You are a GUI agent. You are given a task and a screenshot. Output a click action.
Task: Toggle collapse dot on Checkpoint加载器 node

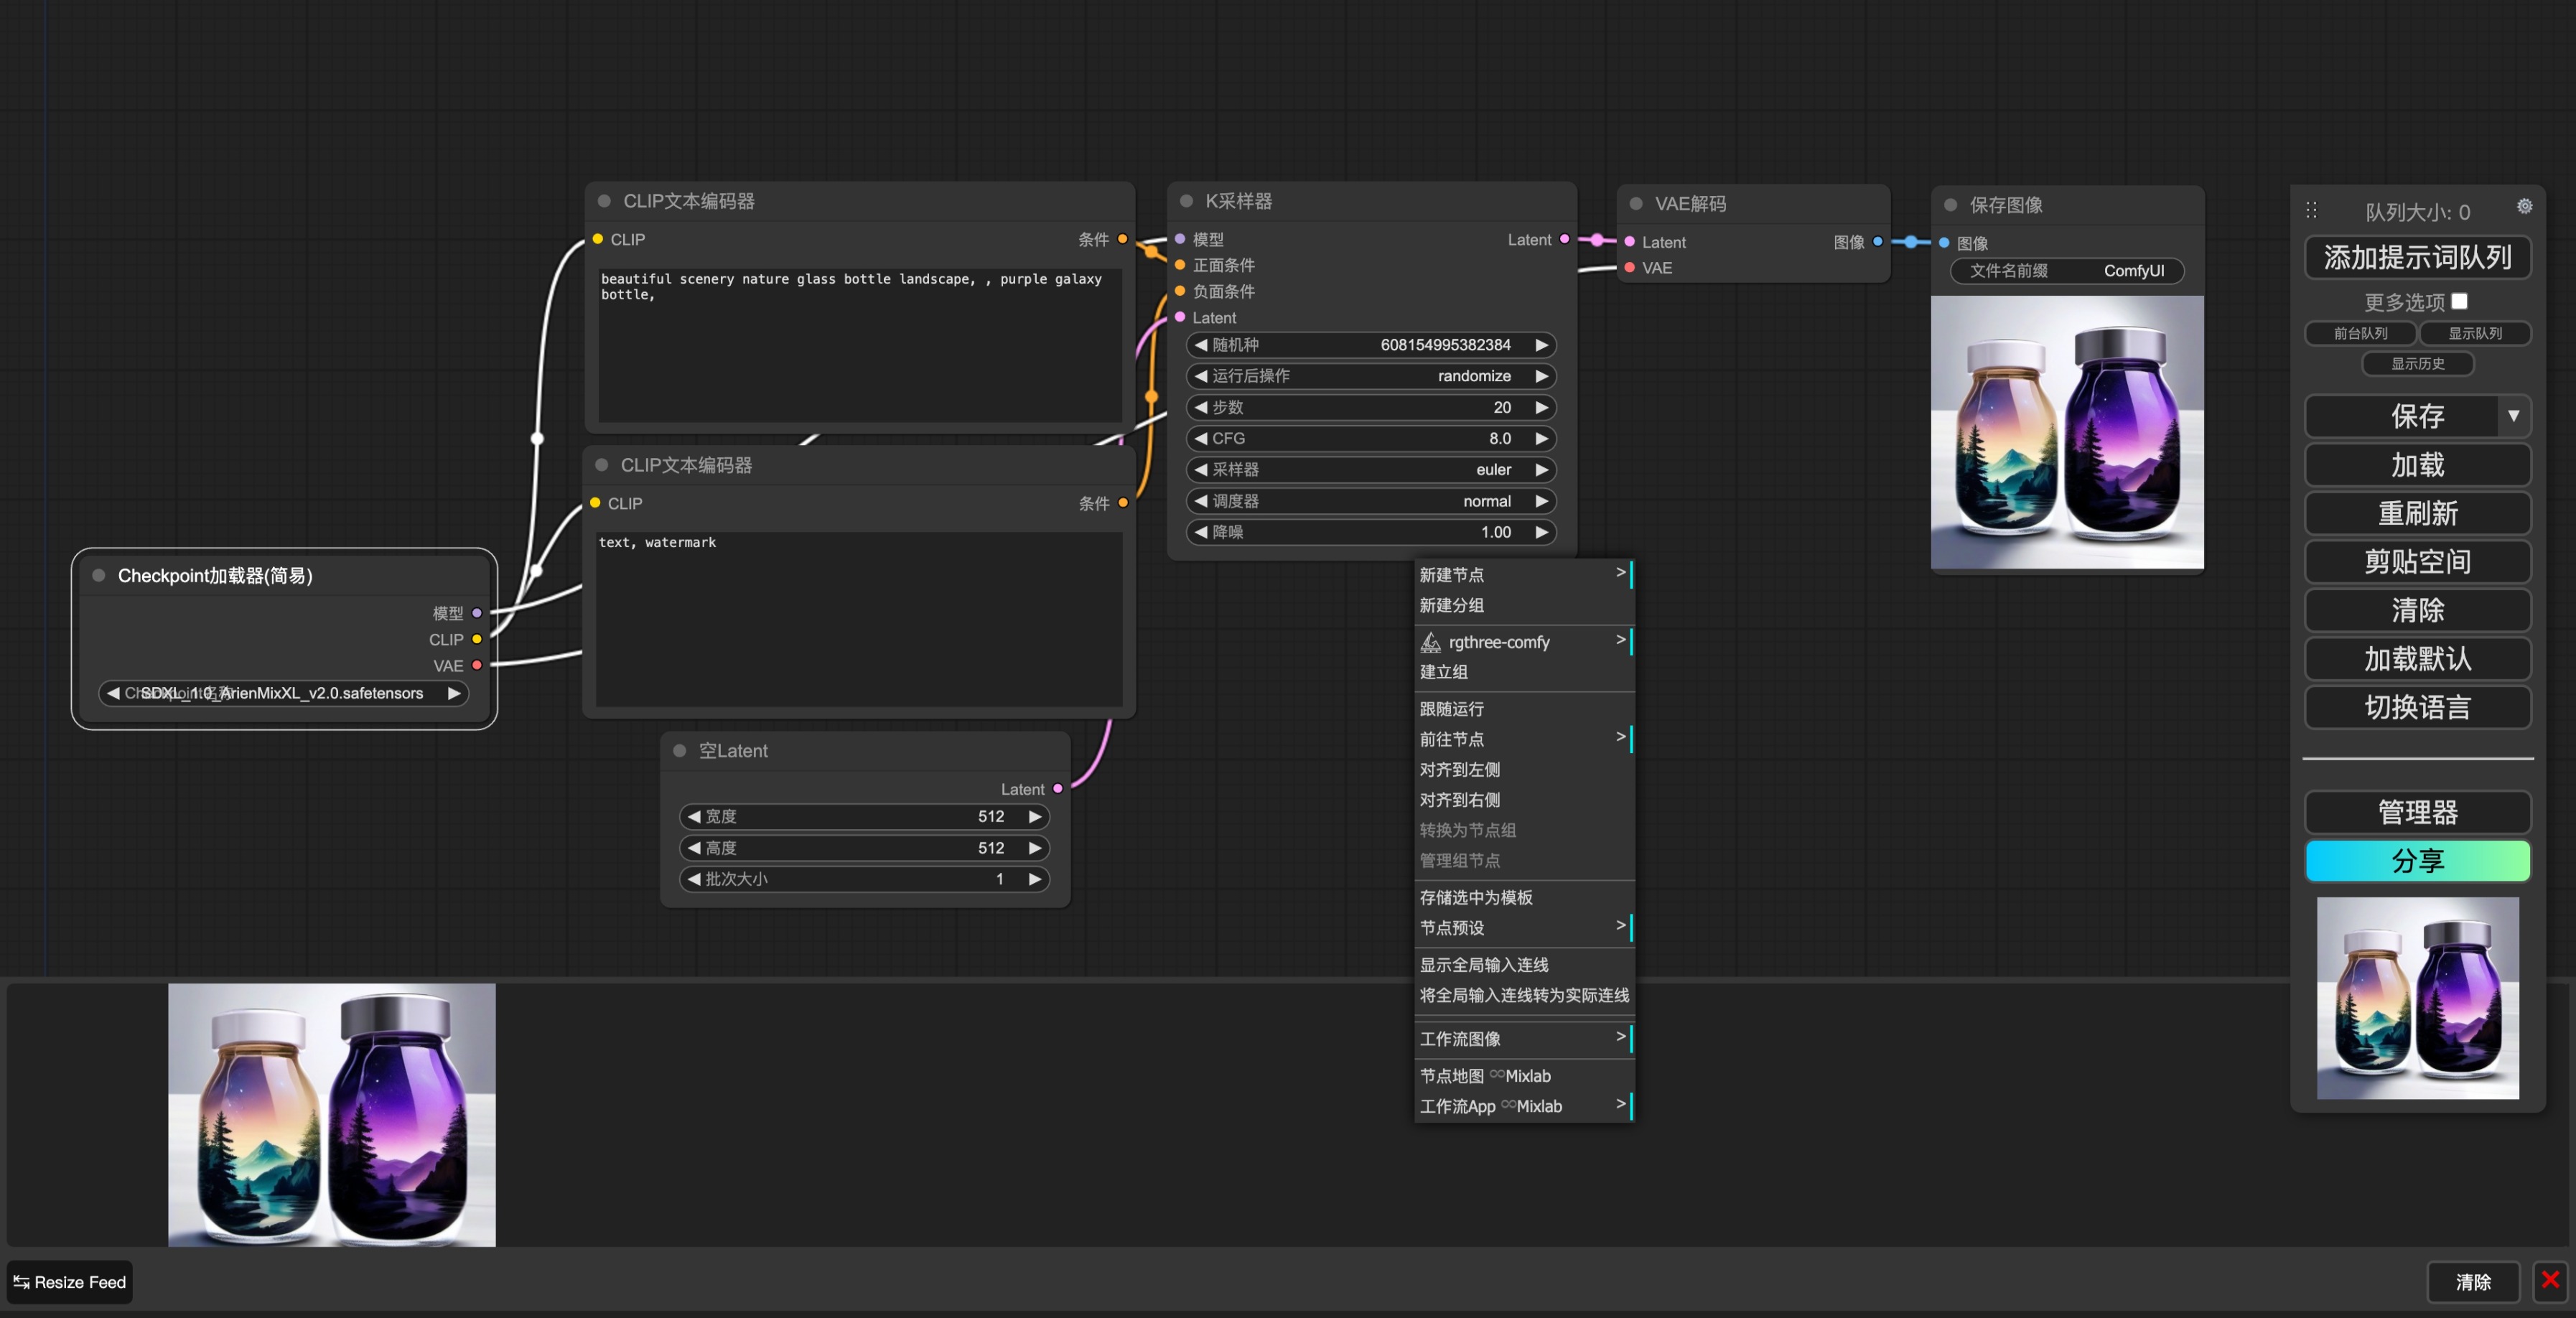click(x=99, y=575)
